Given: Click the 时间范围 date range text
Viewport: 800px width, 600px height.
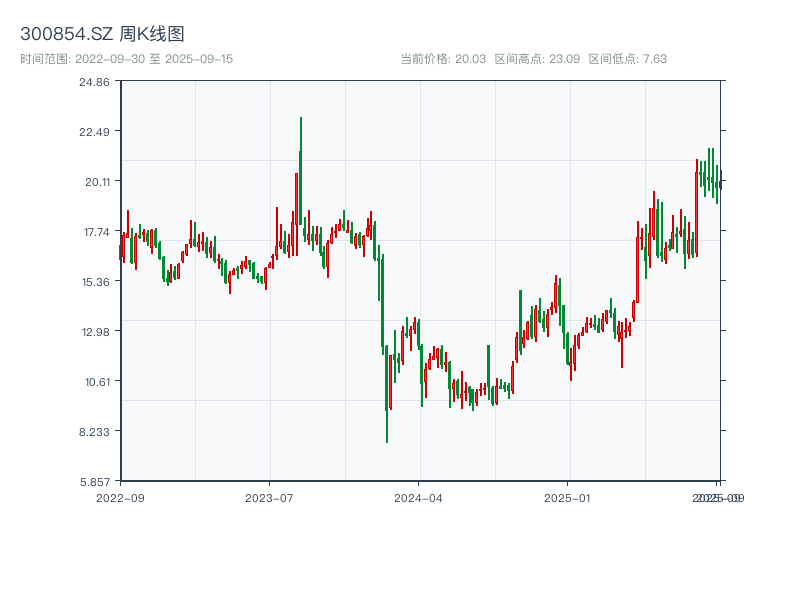Looking at the screenshot, I should (x=126, y=59).
